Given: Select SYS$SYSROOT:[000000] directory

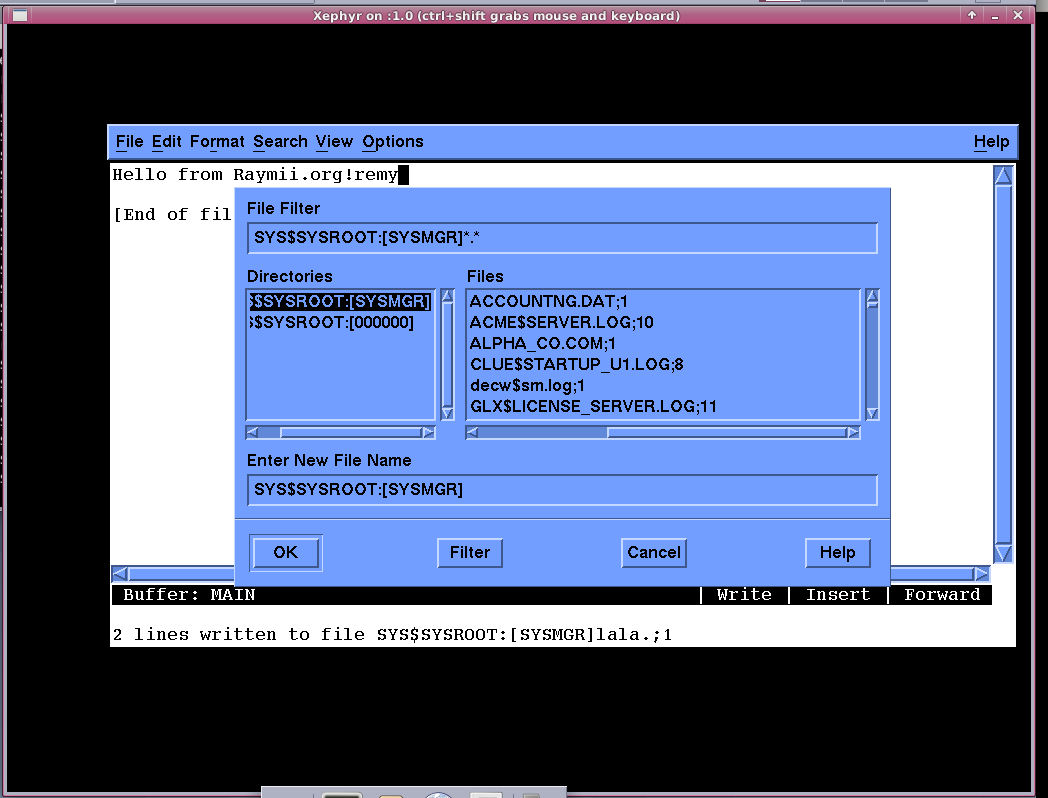Looking at the screenshot, I should click(333, 323).
